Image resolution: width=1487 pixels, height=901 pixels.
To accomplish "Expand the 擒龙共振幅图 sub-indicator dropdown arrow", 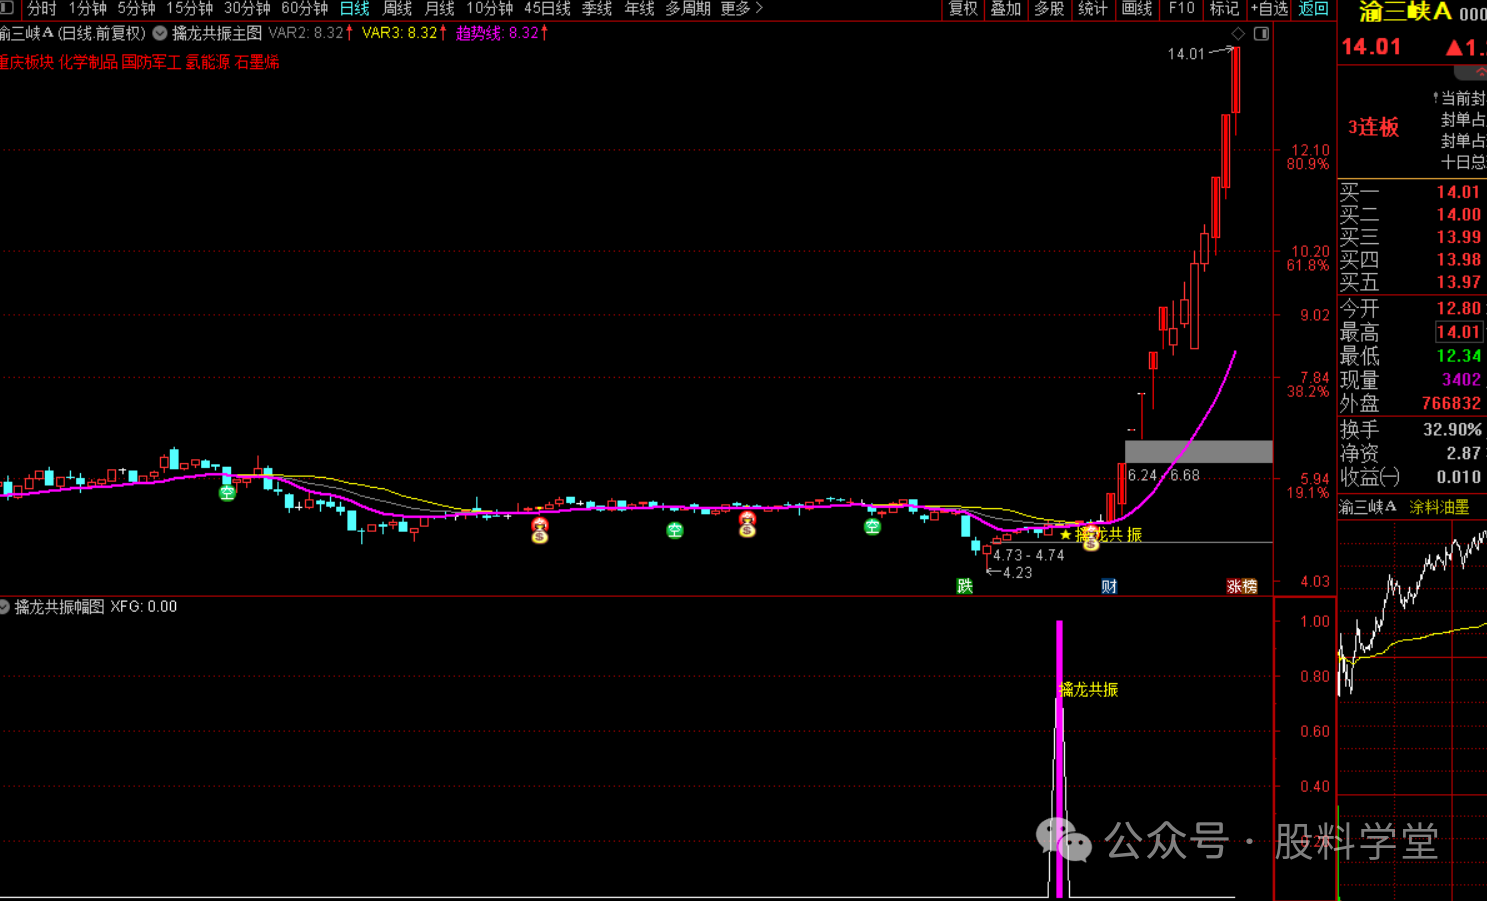I will click(x=5, y=607).
